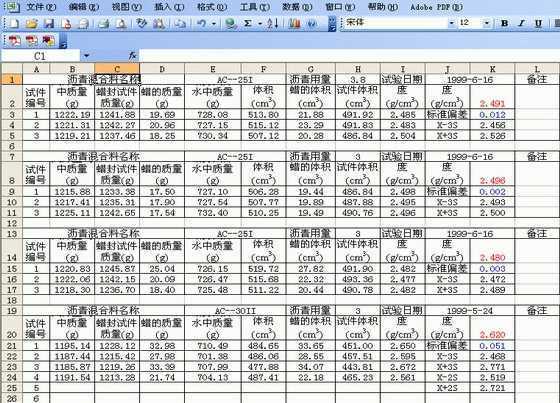The height and width of the screenshot is (403, 560).
Task: Toggle Underline formatting
Action: click(x=539, y=24)
